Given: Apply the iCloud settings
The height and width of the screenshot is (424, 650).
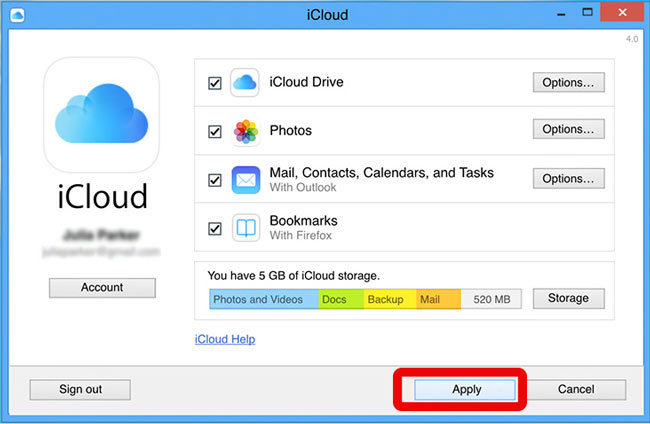Looking at the screenshot, I should 465,390.
